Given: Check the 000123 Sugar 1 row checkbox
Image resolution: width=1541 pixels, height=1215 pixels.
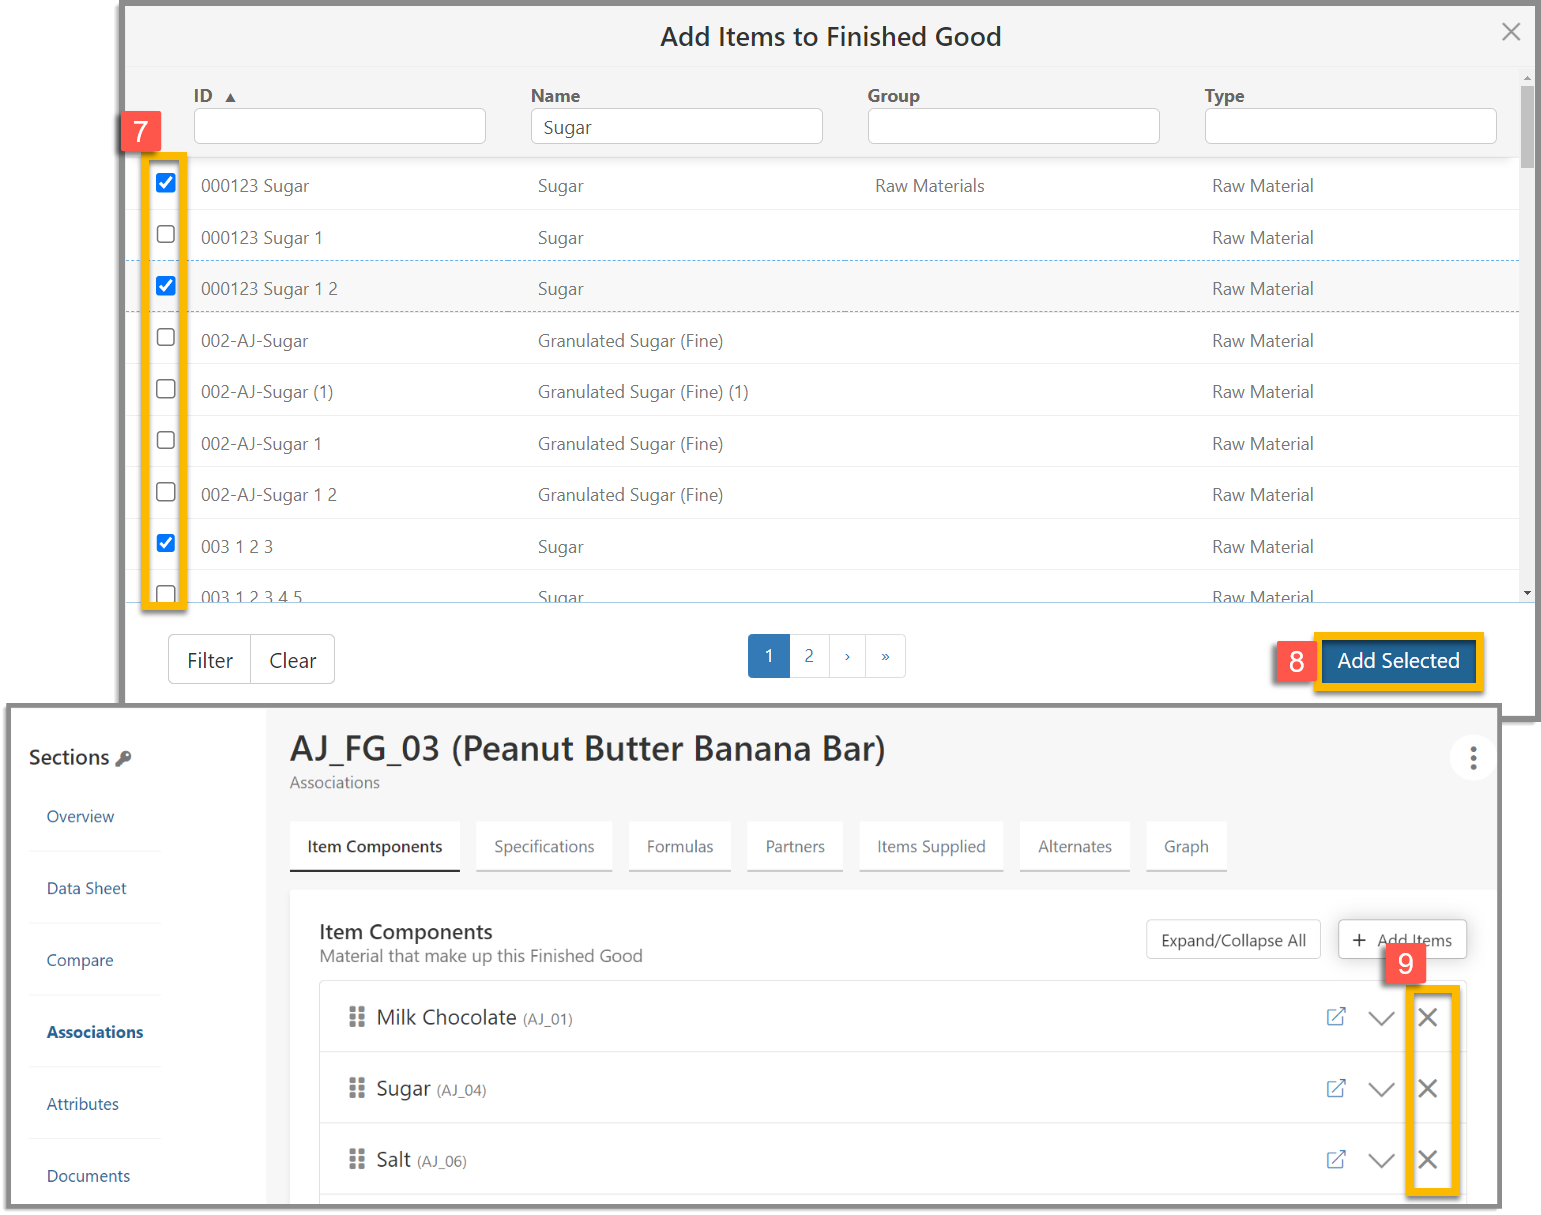Looking at the screenshot, I should [x=166, y=234].
